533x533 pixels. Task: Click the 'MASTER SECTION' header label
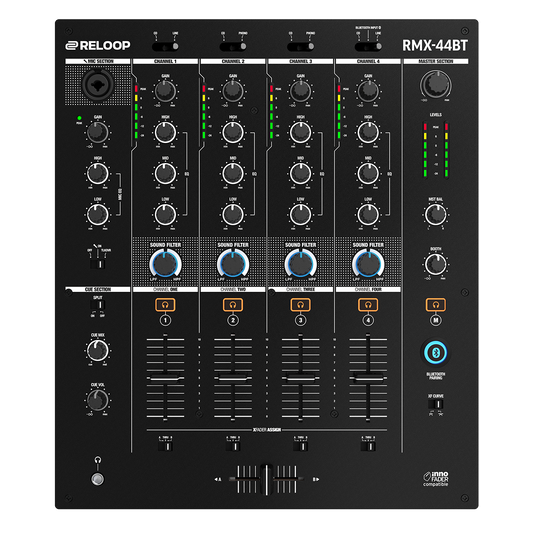pyautogui.click(x=436, y=61)
